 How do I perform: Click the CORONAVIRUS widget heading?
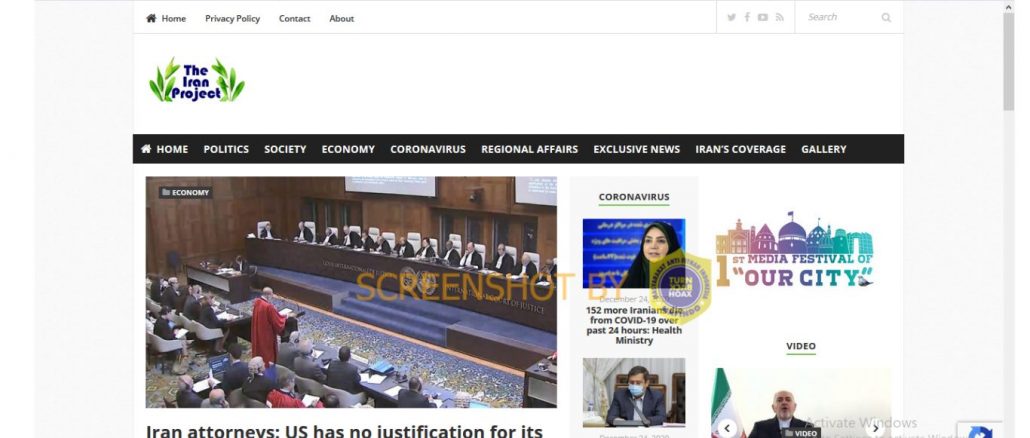634,196
